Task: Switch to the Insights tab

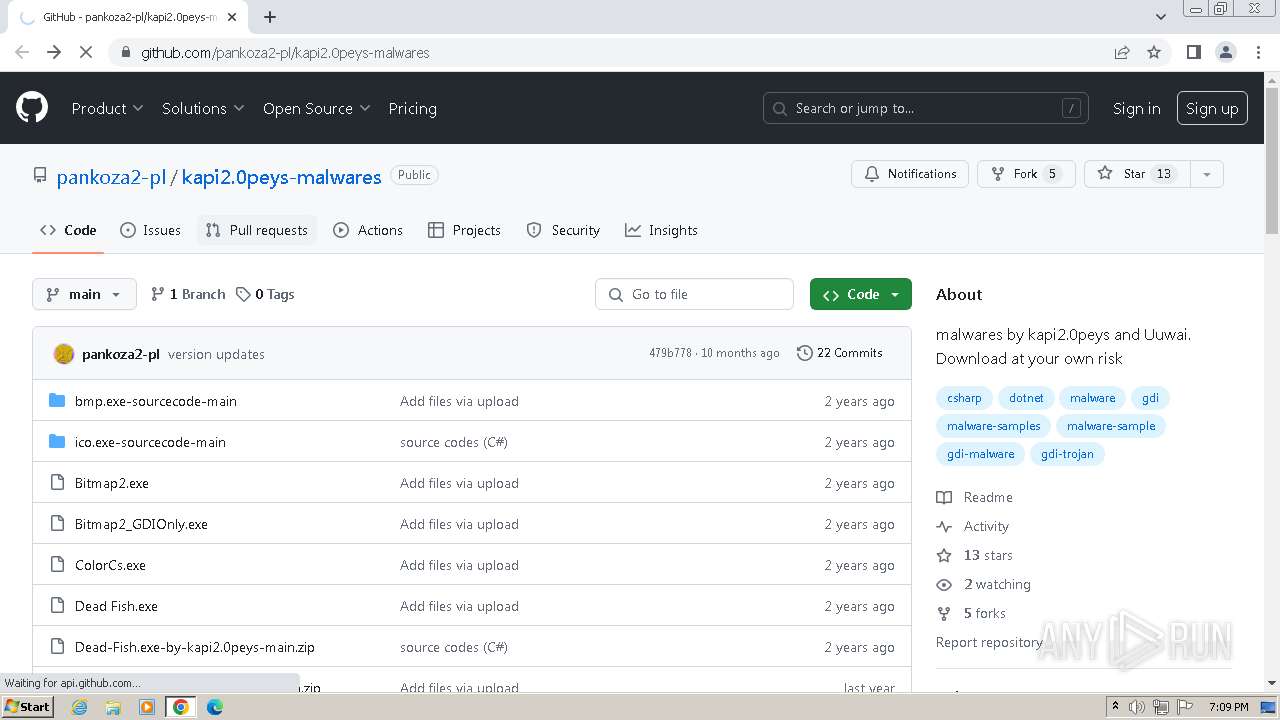Action: tap(661, 230)
